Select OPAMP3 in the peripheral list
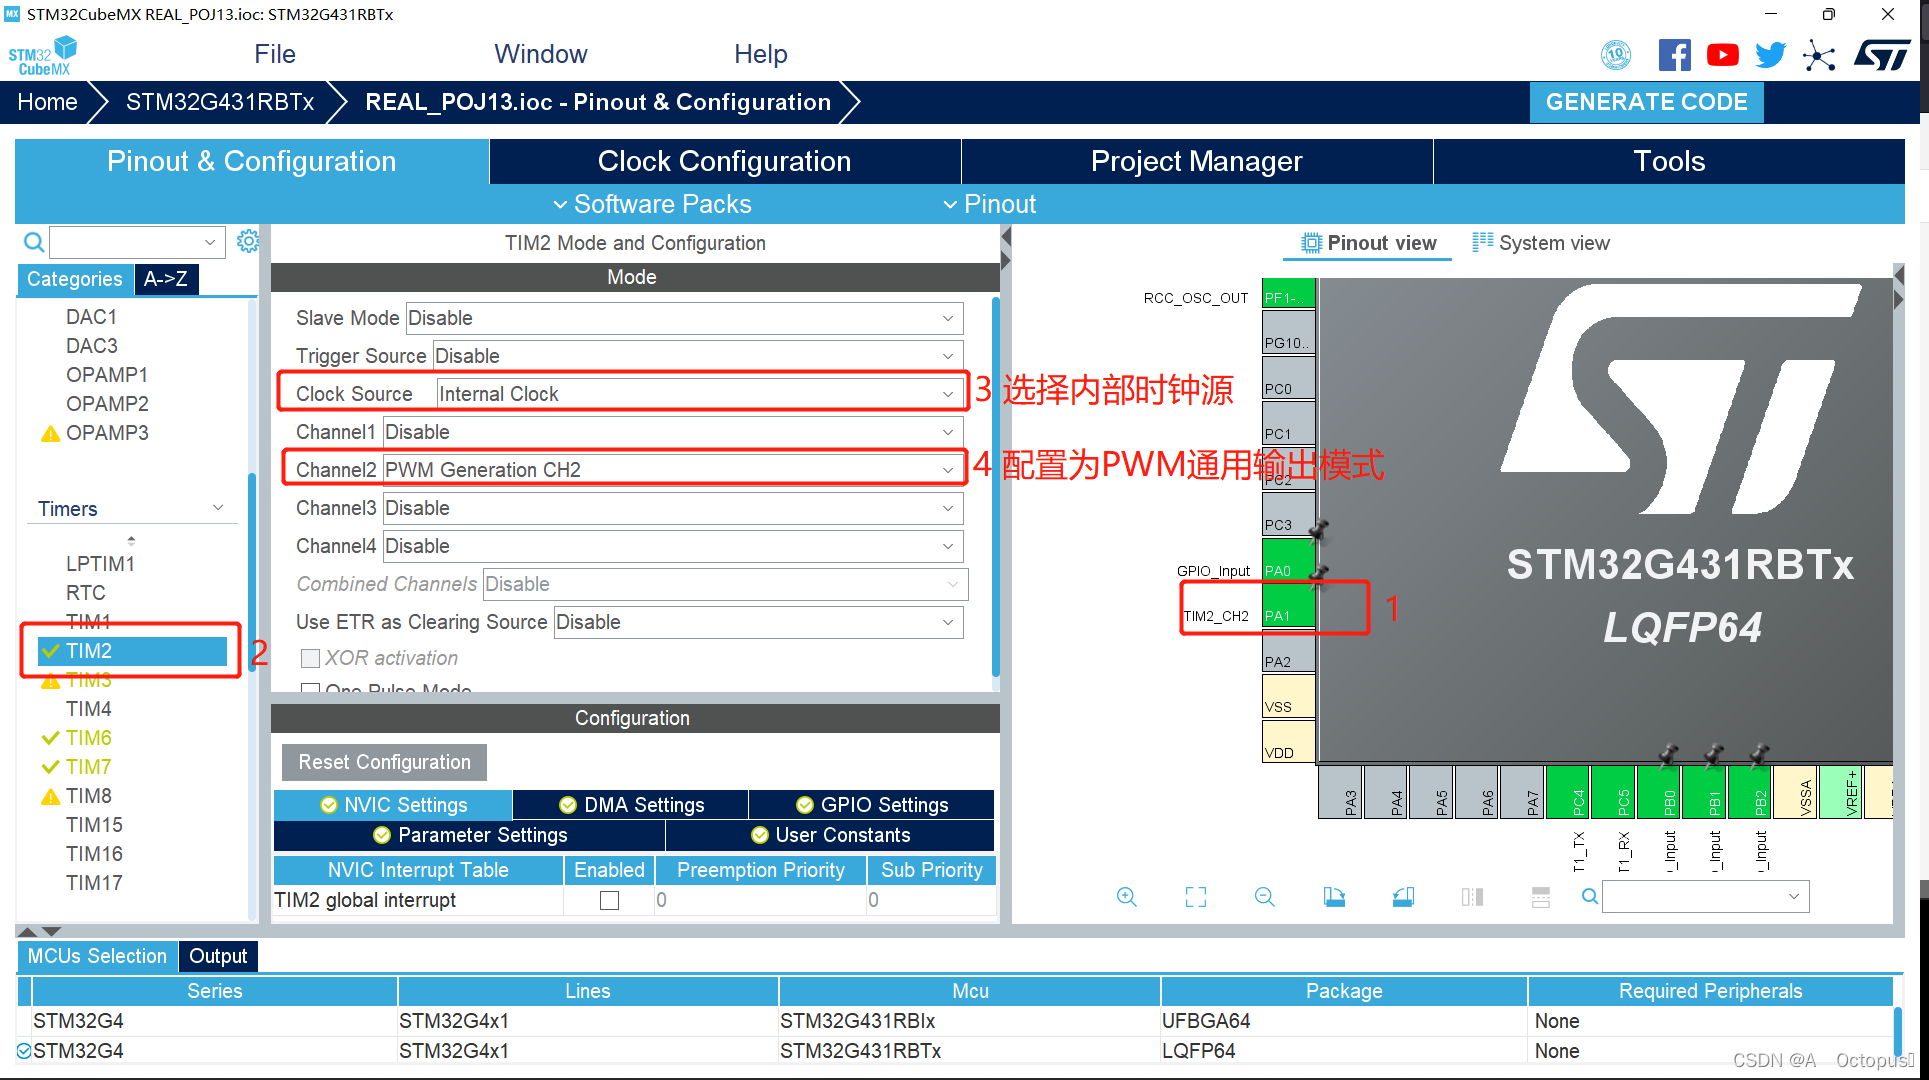Screen dimensions: 1929x1080 (107, 433)
